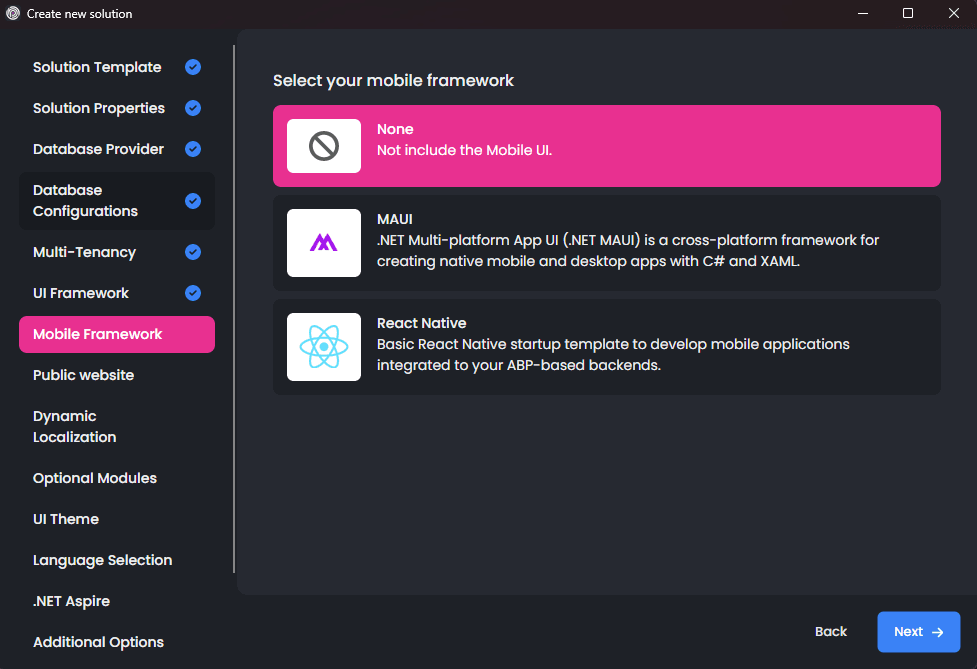The height and width of the screenshot is (669, 977).
Task: Click the Back button
Action: click(x=830, y=631)
